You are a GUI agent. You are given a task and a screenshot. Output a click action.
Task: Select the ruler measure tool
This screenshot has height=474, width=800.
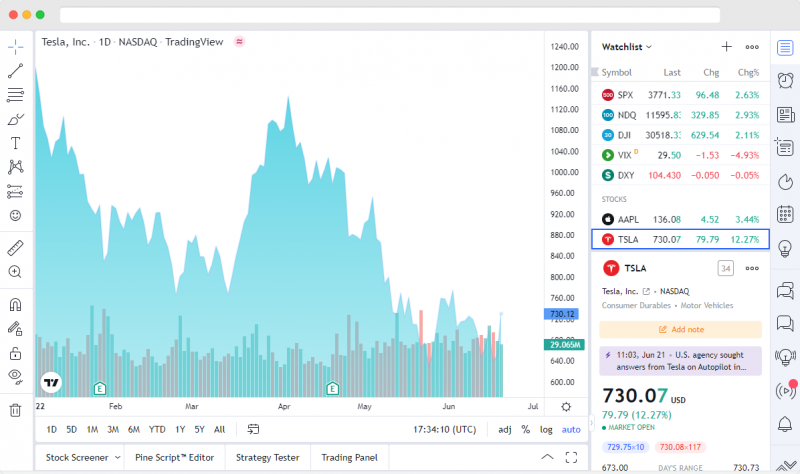[x=15, y=247]
